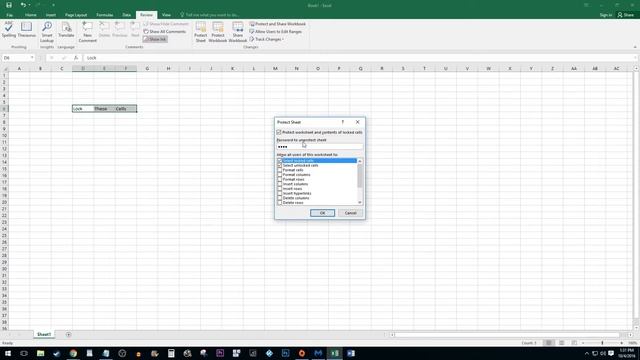Toggle Protect worksheet and contents checkbox
Viewport: 640px width, 360px height.
pyautogui.click(x=279, y=132)
